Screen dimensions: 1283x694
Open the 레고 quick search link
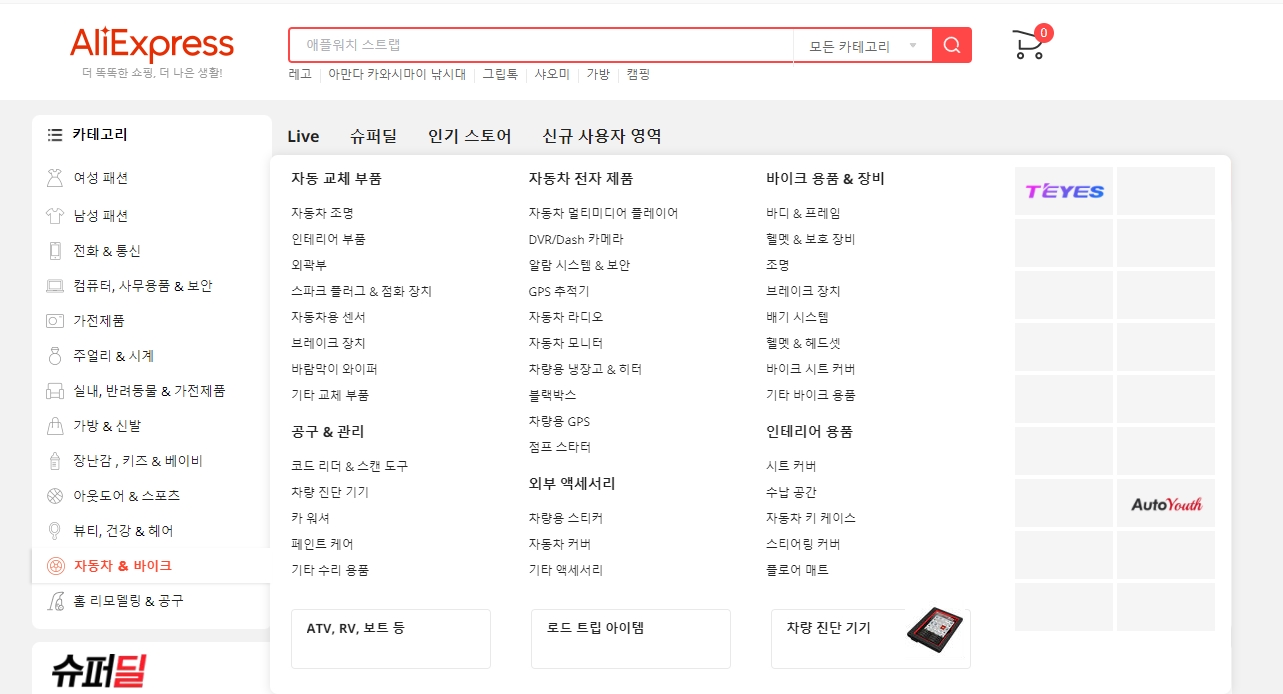(299, 73)
